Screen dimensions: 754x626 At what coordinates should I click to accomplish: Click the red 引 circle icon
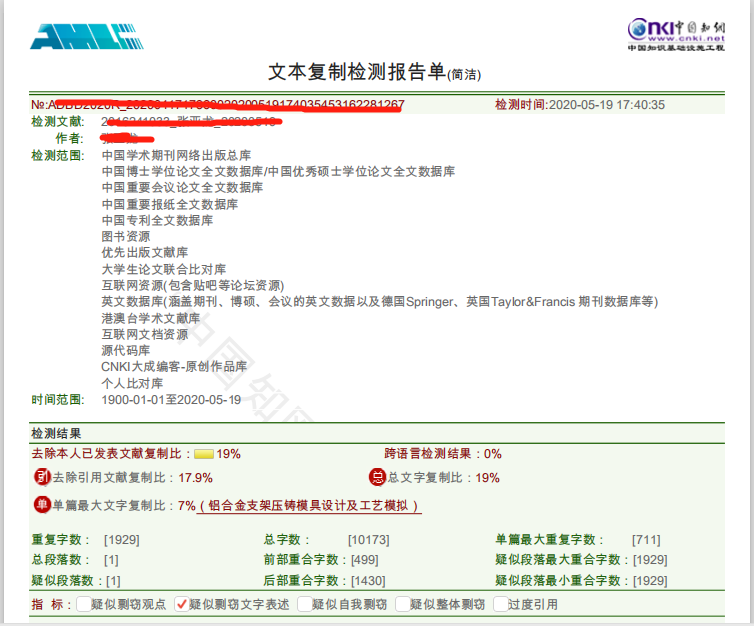tap(42, 477)
